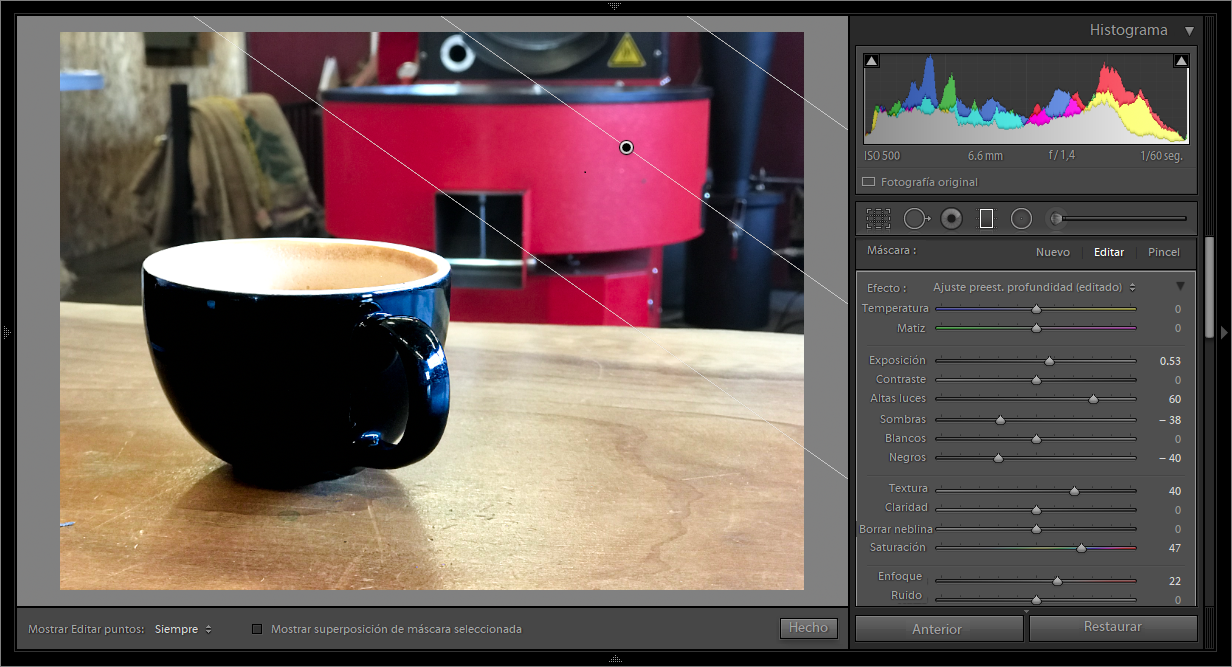
Task: Open Mostrar Editar puntos dropdown
Action: [184, 629]
